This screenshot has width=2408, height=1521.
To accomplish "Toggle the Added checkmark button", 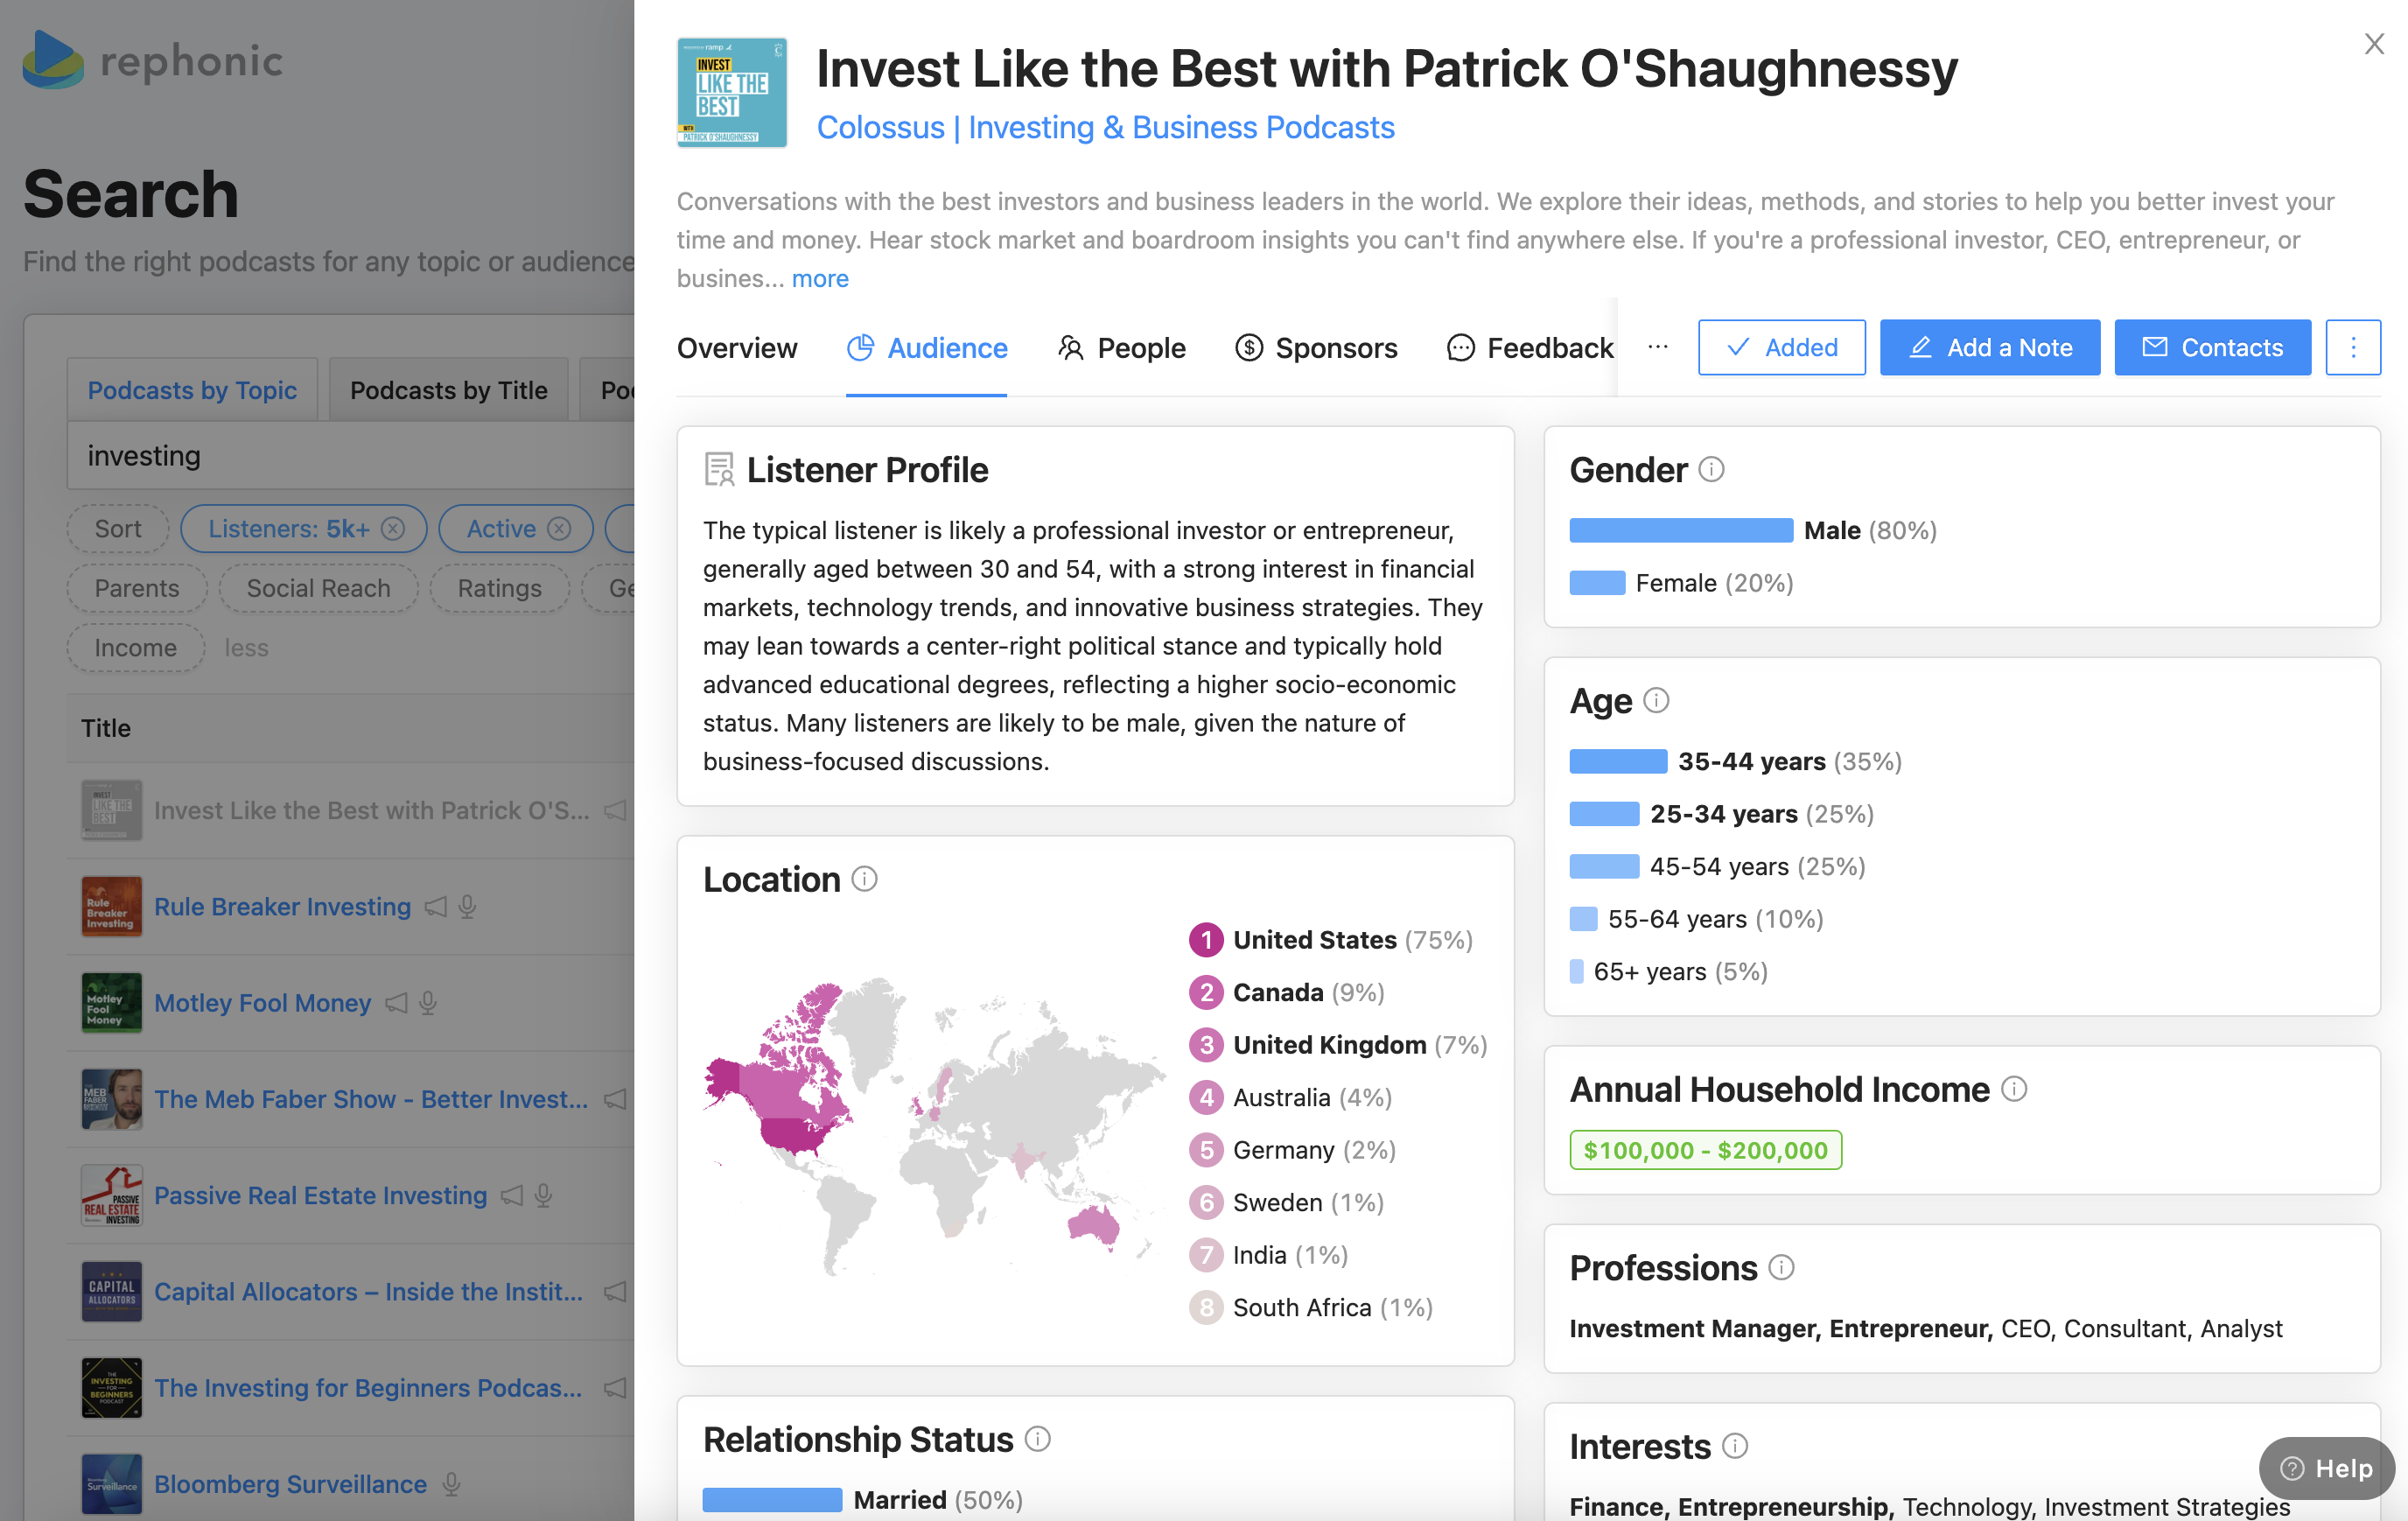I will coord(1781,347).
